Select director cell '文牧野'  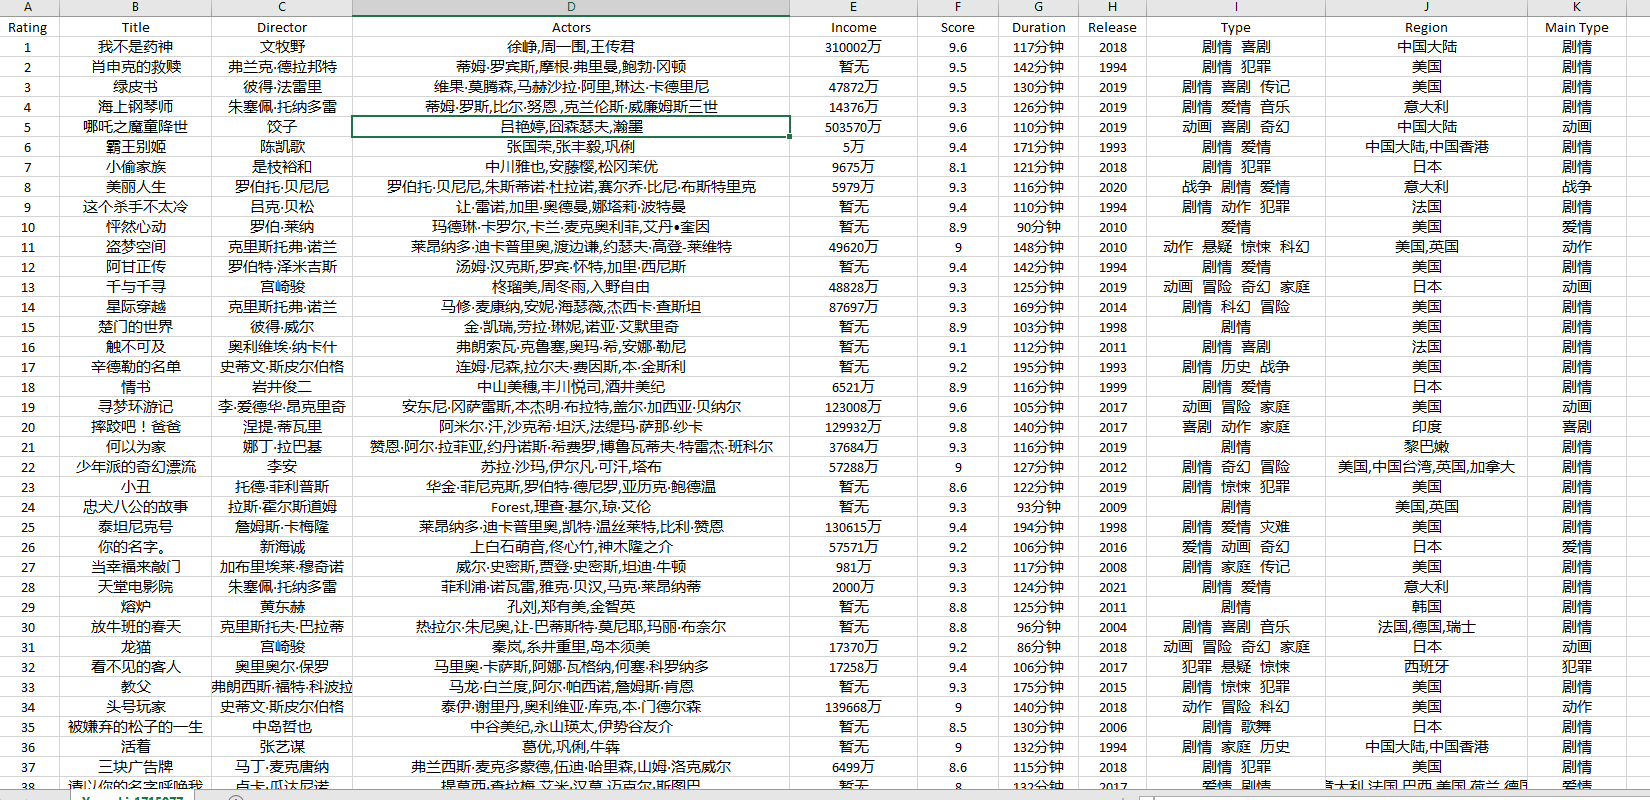click(282, 47)
